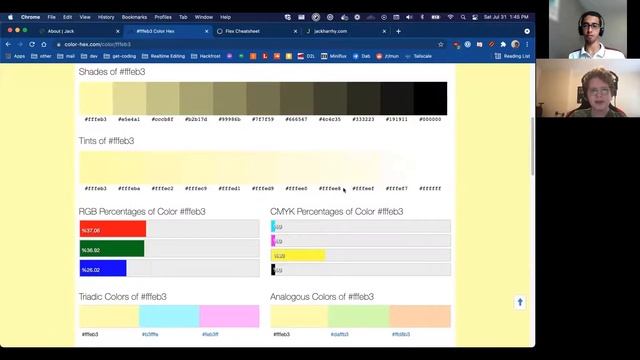Close the jackharrhy.com tab
640x360 pixels.
pyautogui.click(x=384, y=31)
